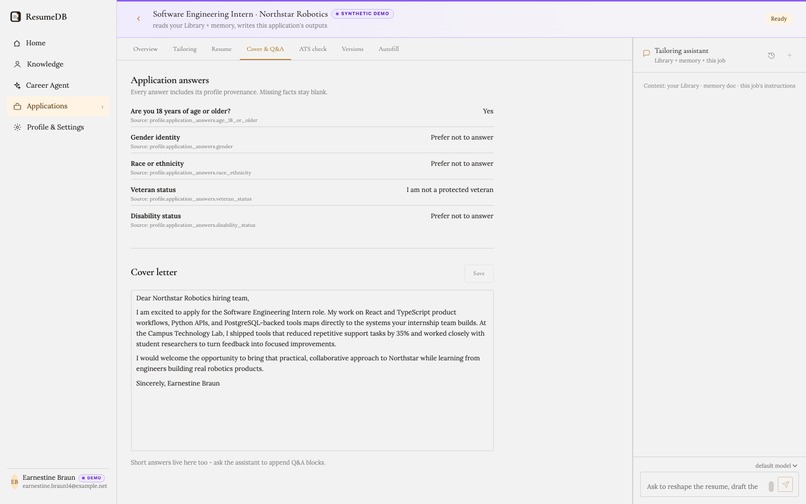Click the Knowledge person icon

click(x=17, y=64)
